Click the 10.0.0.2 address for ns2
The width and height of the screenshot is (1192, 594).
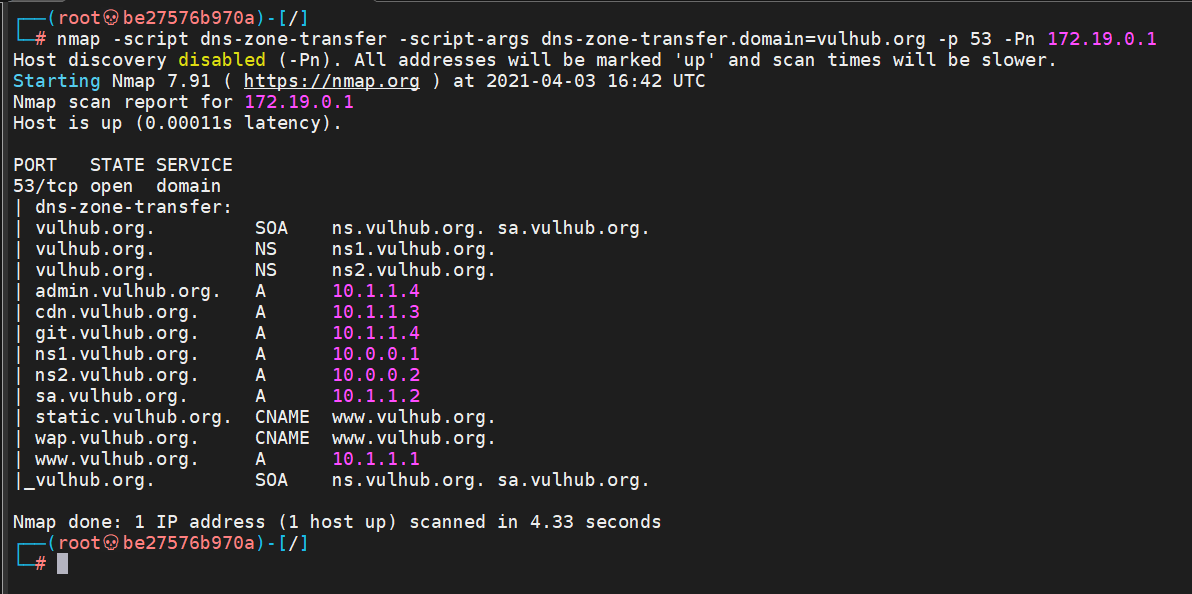coord(376,375)
